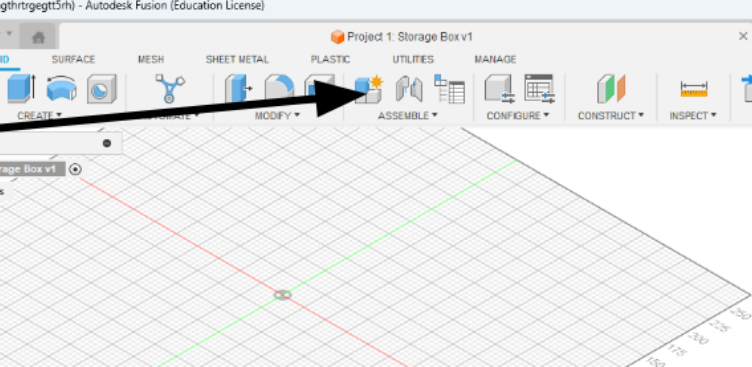Switch to the SHEET METAL tab
The width and height of the screenshot is (752, 367).
tap(237, 59)
